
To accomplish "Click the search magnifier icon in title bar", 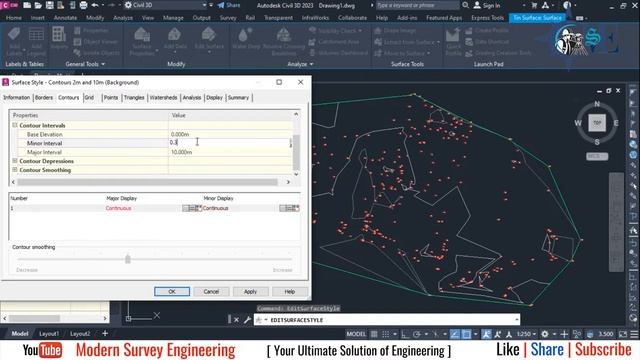I will point(465,5).
